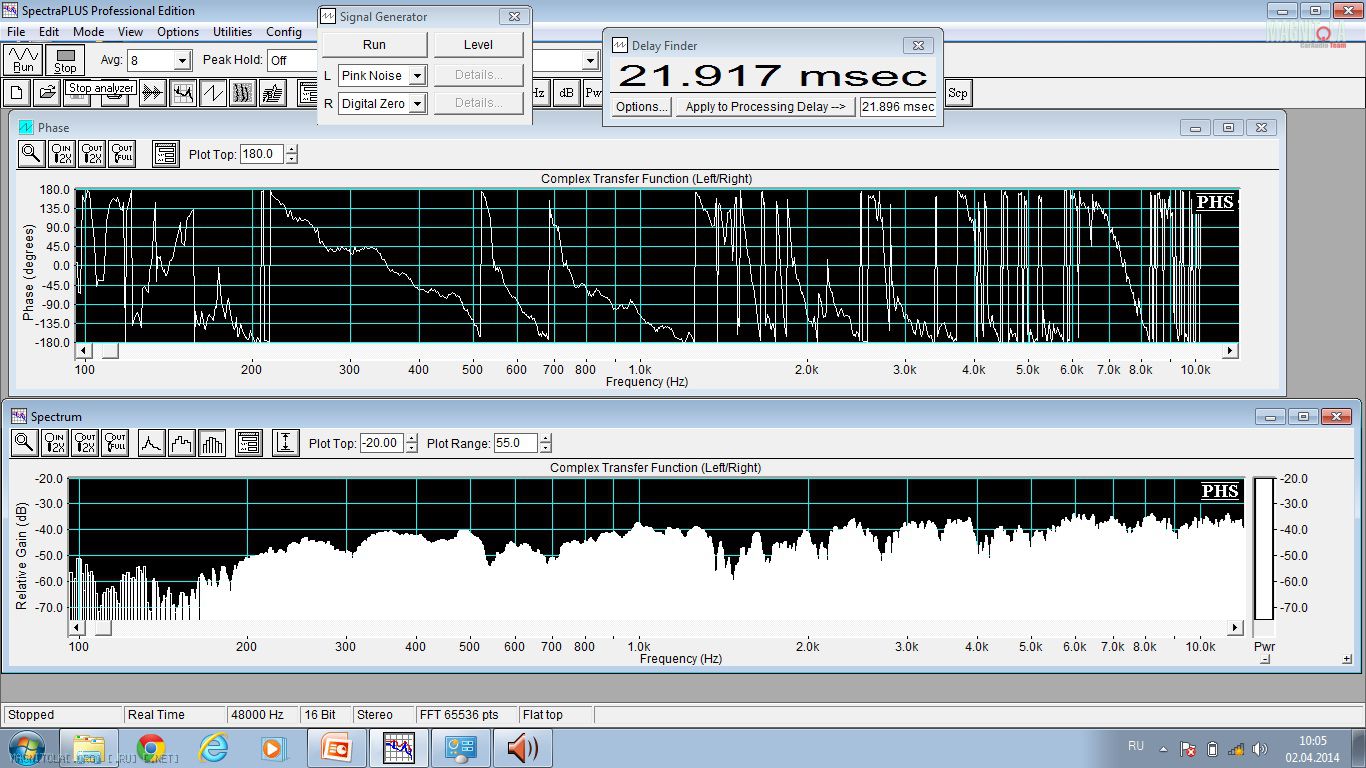The width and height of the screenshot is (1366, 768).
Task: Open a file using the folder icon
Action: tap(46, 94)
